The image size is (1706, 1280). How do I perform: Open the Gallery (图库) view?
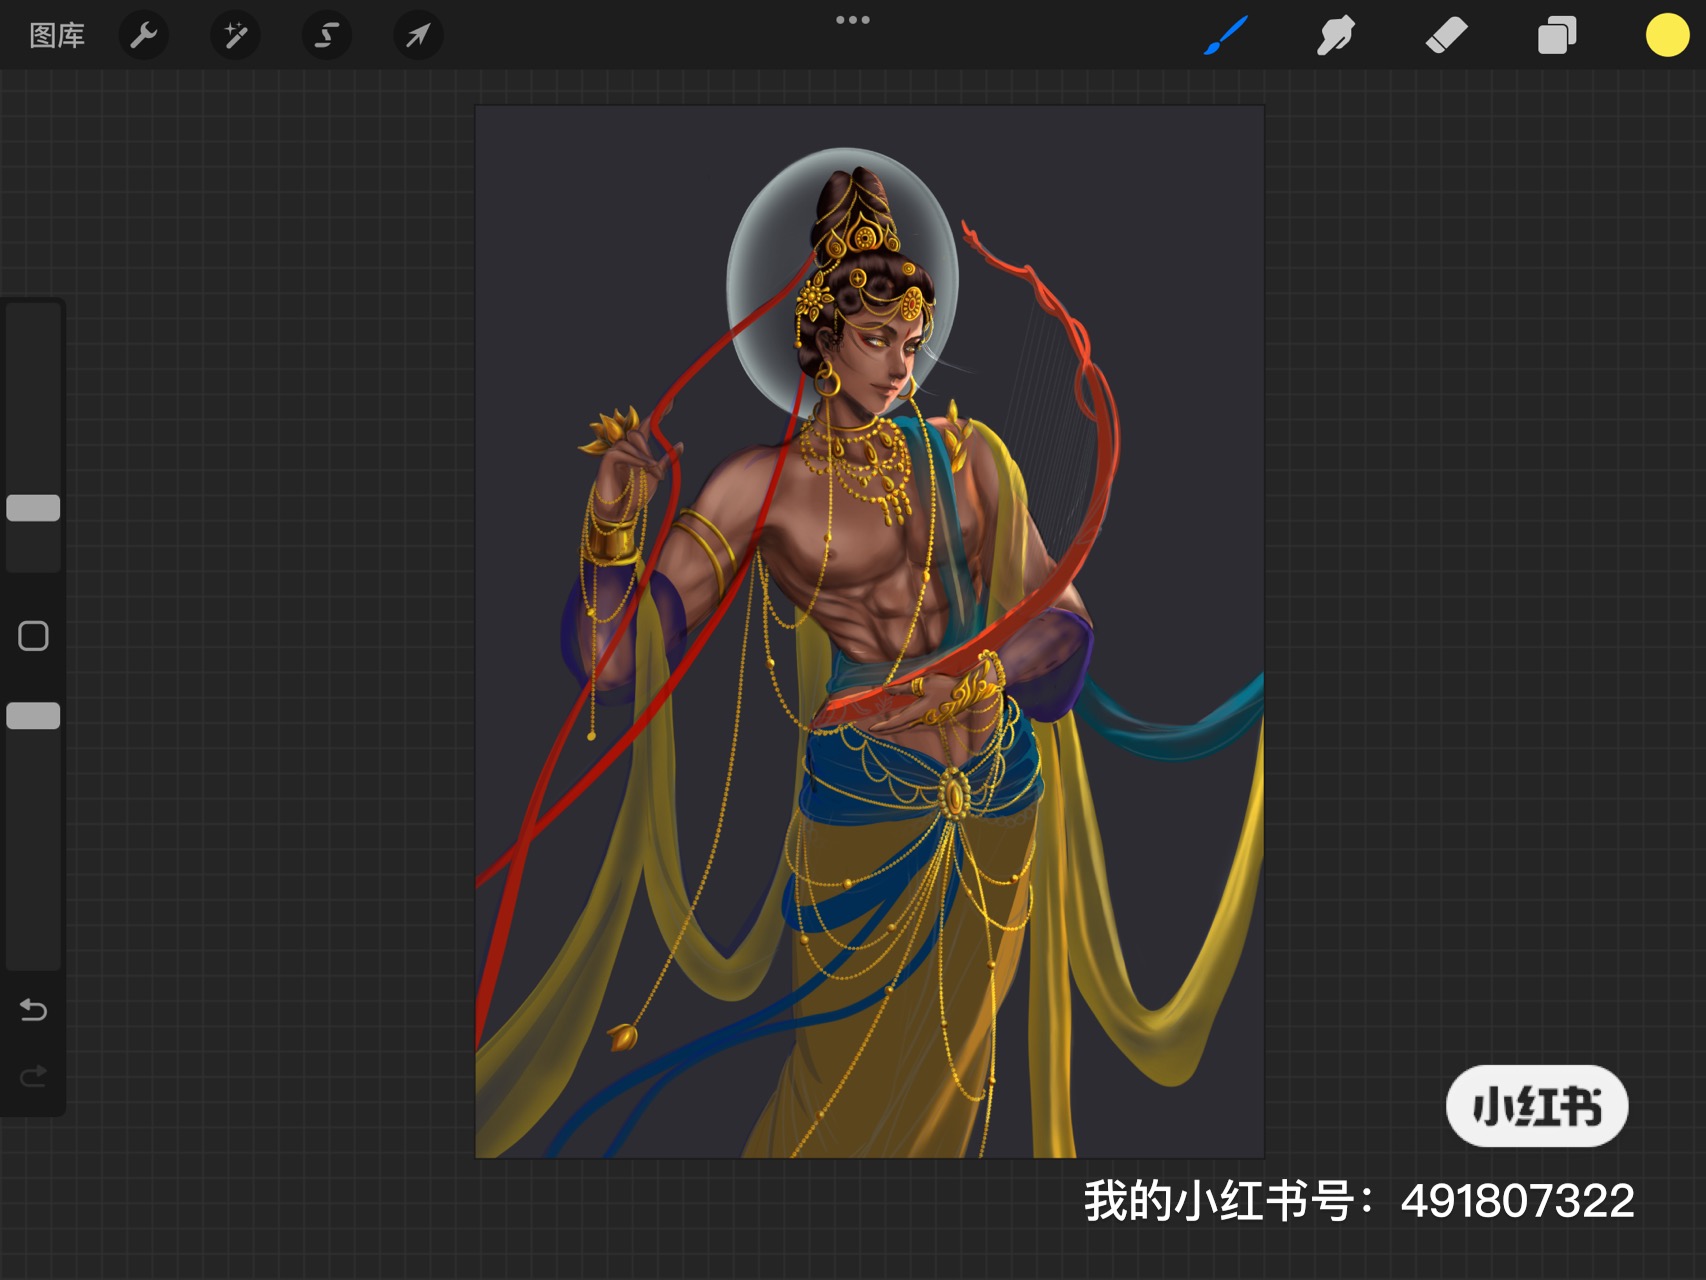pos(57,36)
